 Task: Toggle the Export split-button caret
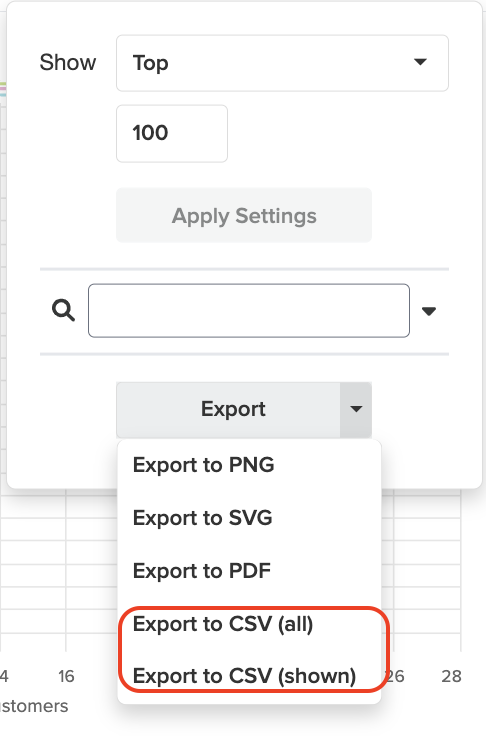(356, 409)
